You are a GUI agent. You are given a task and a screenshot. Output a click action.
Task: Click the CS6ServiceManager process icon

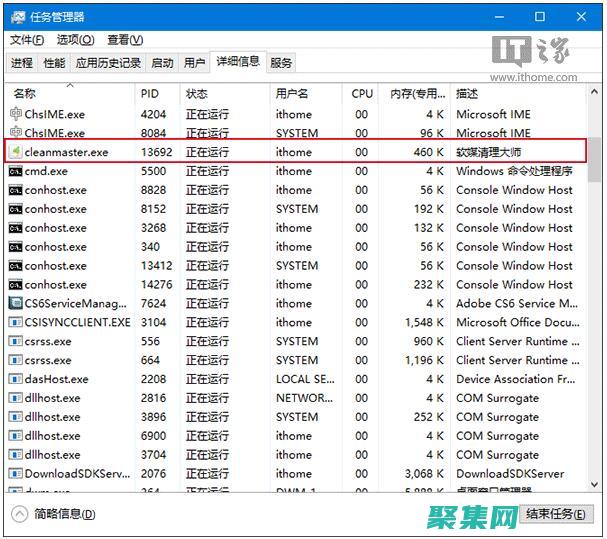(x=16, y=303)
